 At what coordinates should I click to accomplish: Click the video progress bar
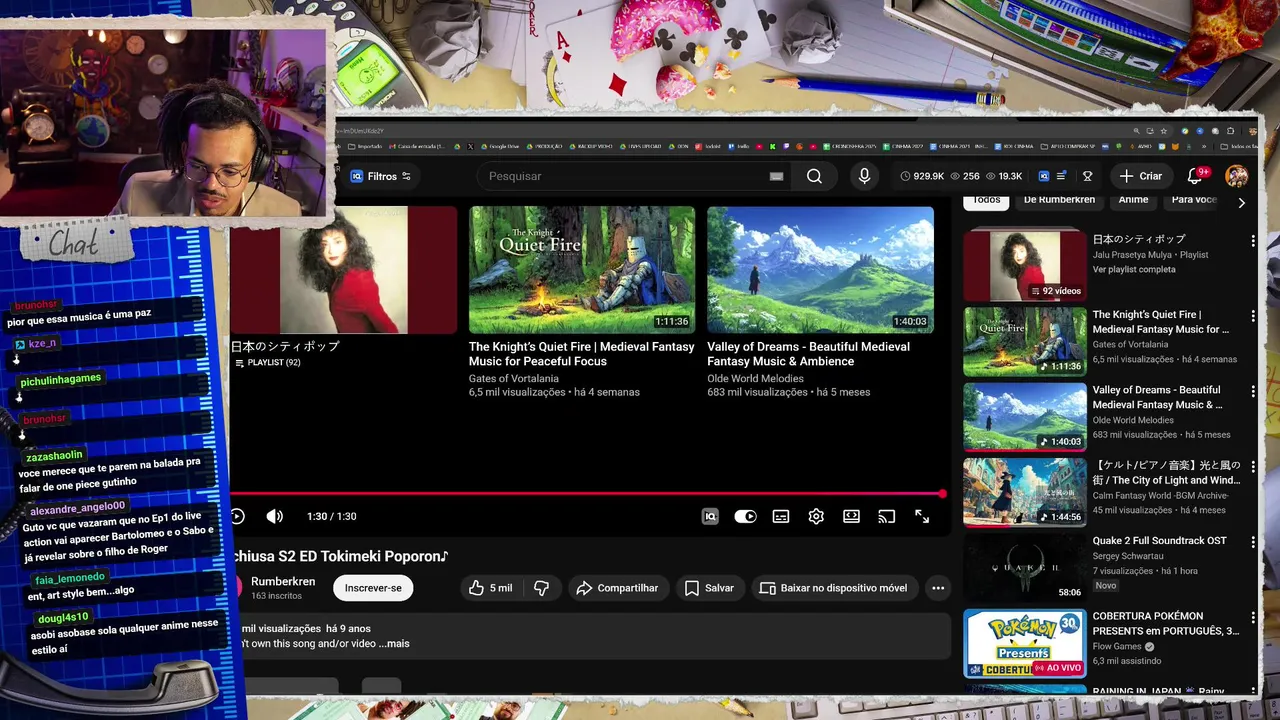coord(587,494)
